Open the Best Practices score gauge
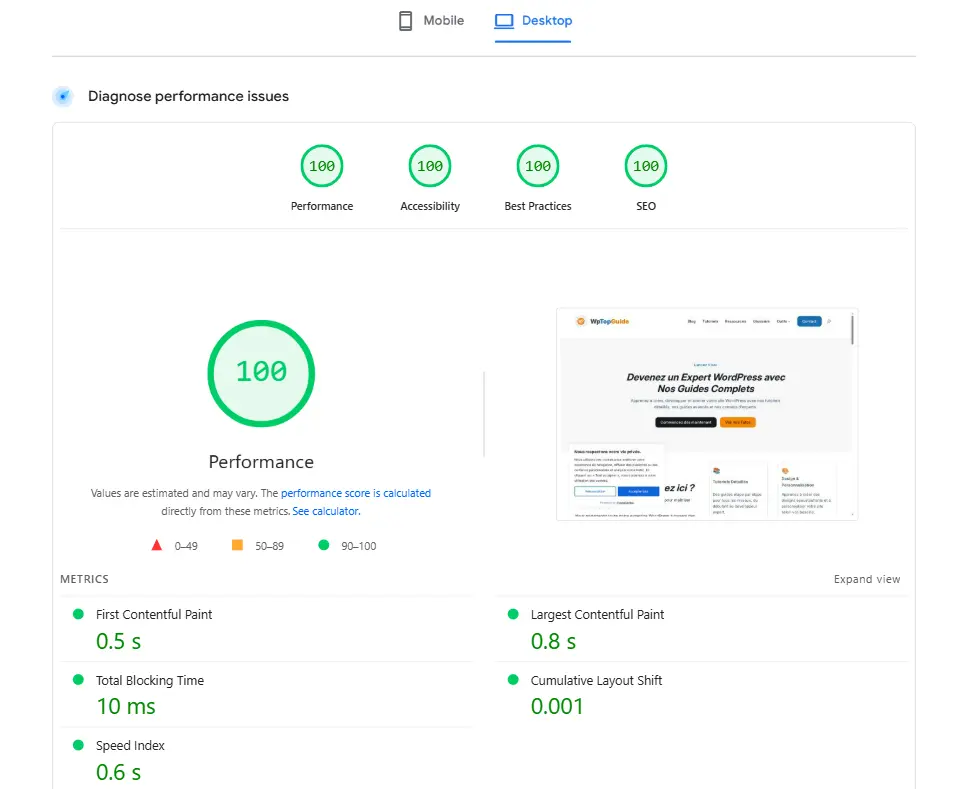The width and height of the screenshot is (960, 789). [x=538, y=166]
